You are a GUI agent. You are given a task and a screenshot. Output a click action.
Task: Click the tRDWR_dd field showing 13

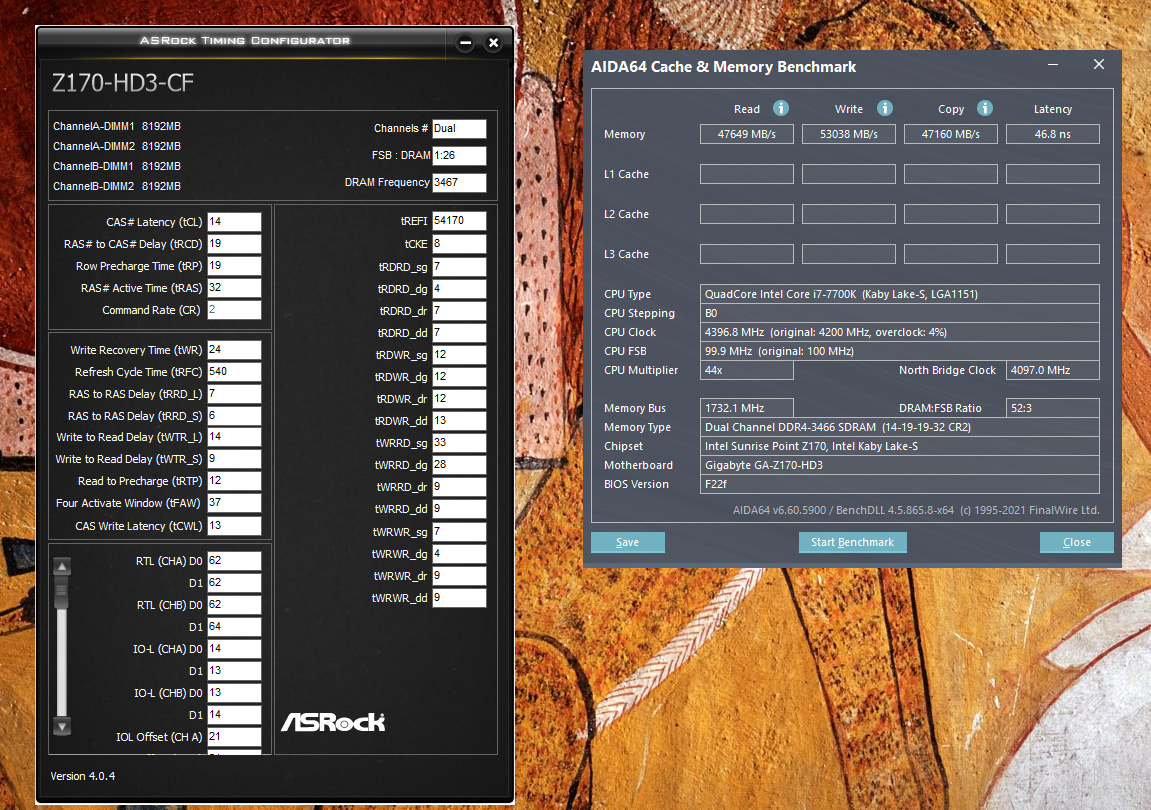click(459, 421)
